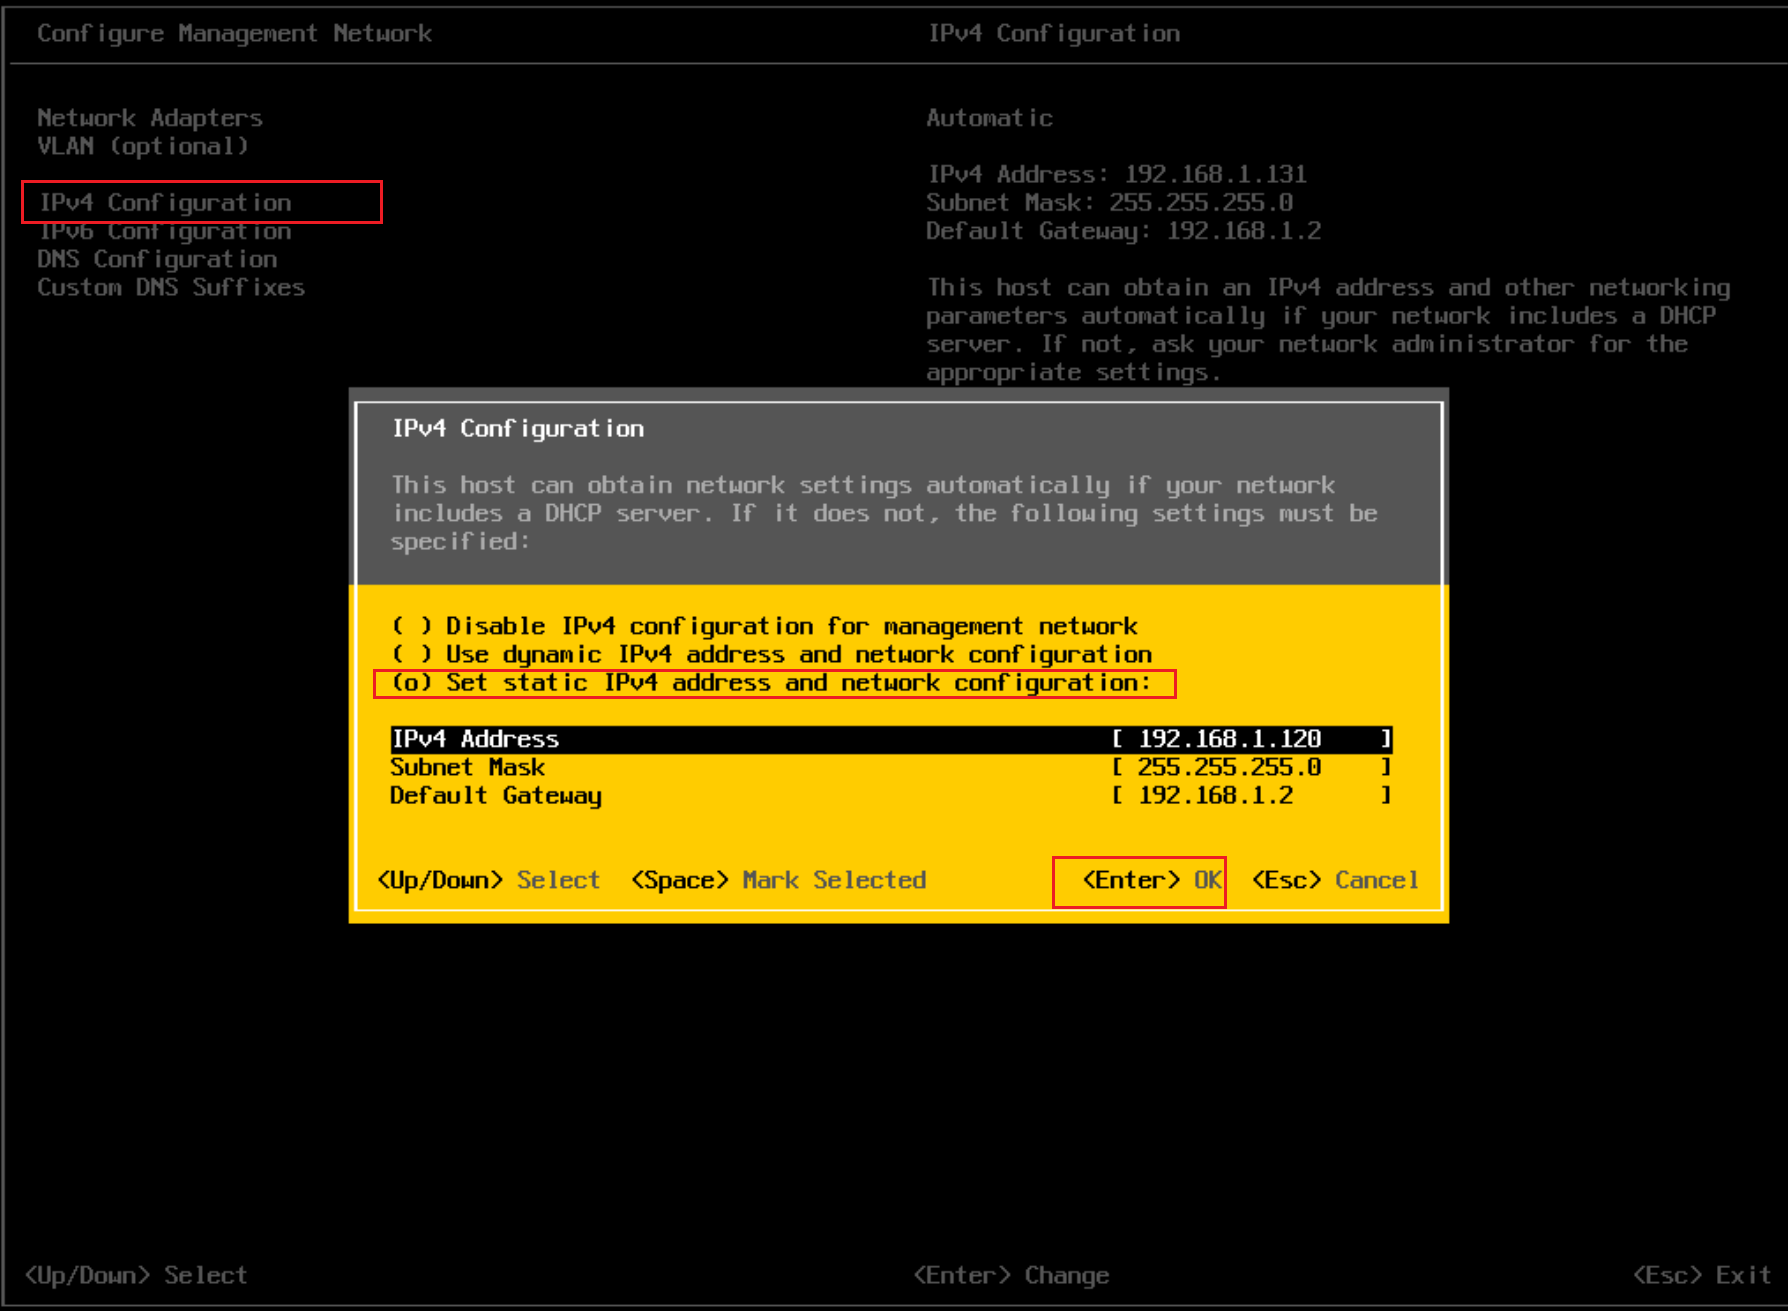Click <Space> Mark Selected hint
1788x1311 pixels.
coord(779,880)
